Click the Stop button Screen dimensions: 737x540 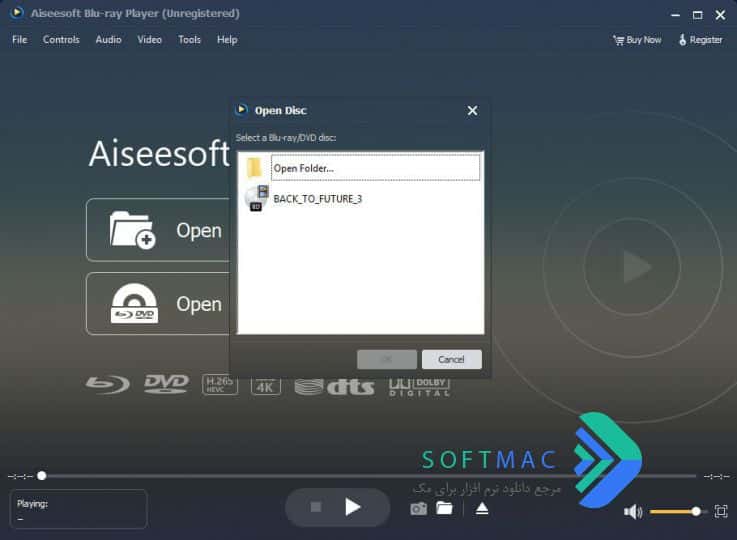[316, 507]
